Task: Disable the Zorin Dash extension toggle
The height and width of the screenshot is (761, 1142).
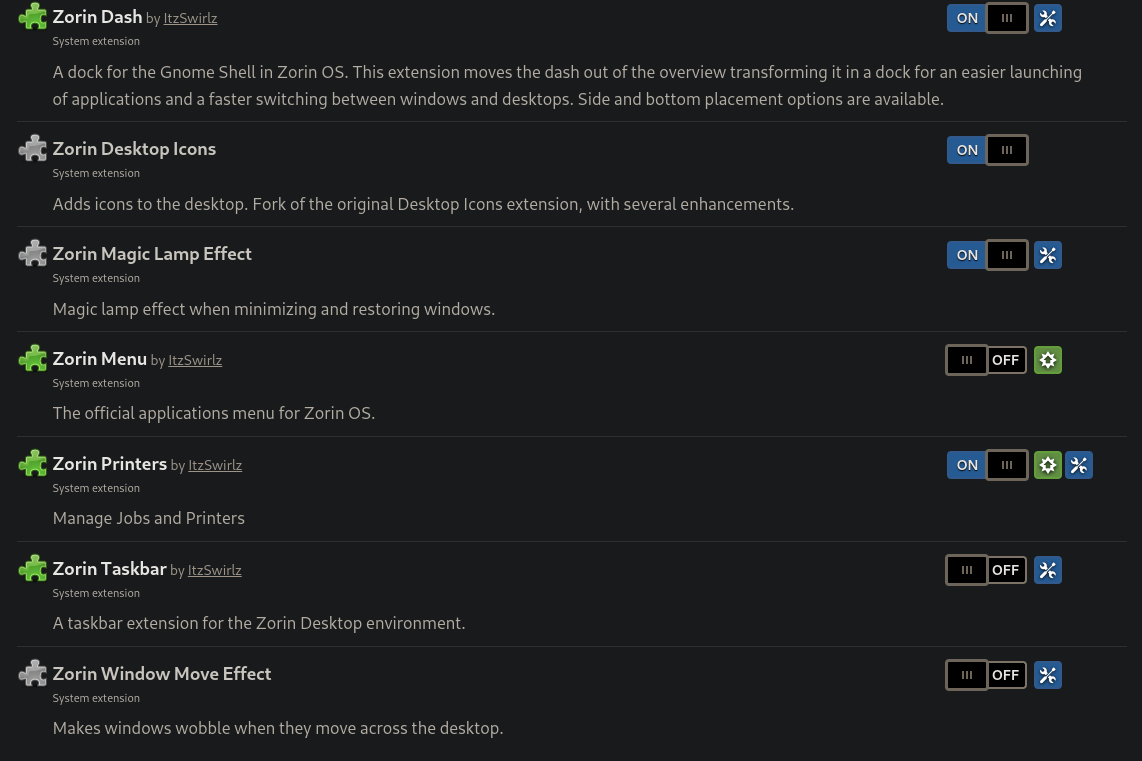Action: [987, 18]
